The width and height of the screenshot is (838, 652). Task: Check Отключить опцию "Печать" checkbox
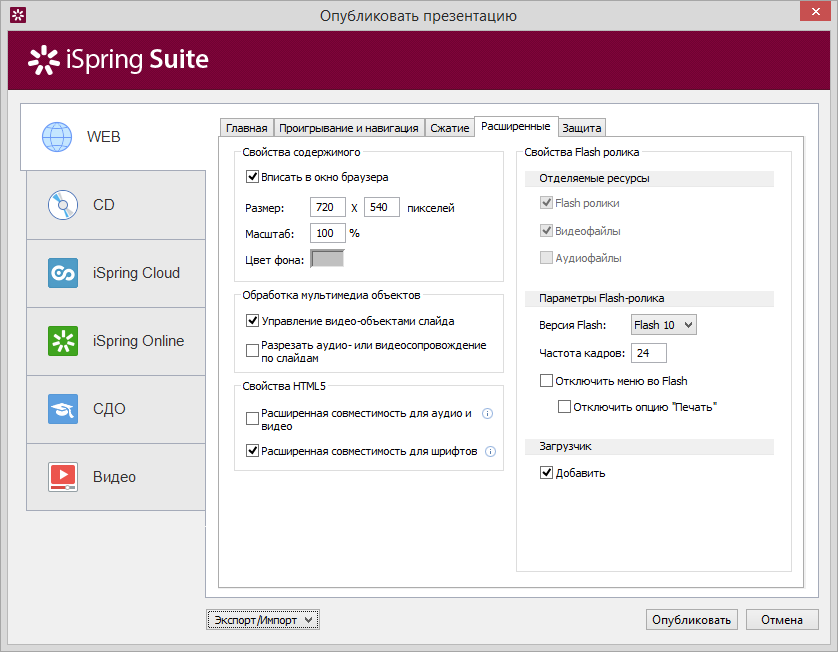click(564, 407)
